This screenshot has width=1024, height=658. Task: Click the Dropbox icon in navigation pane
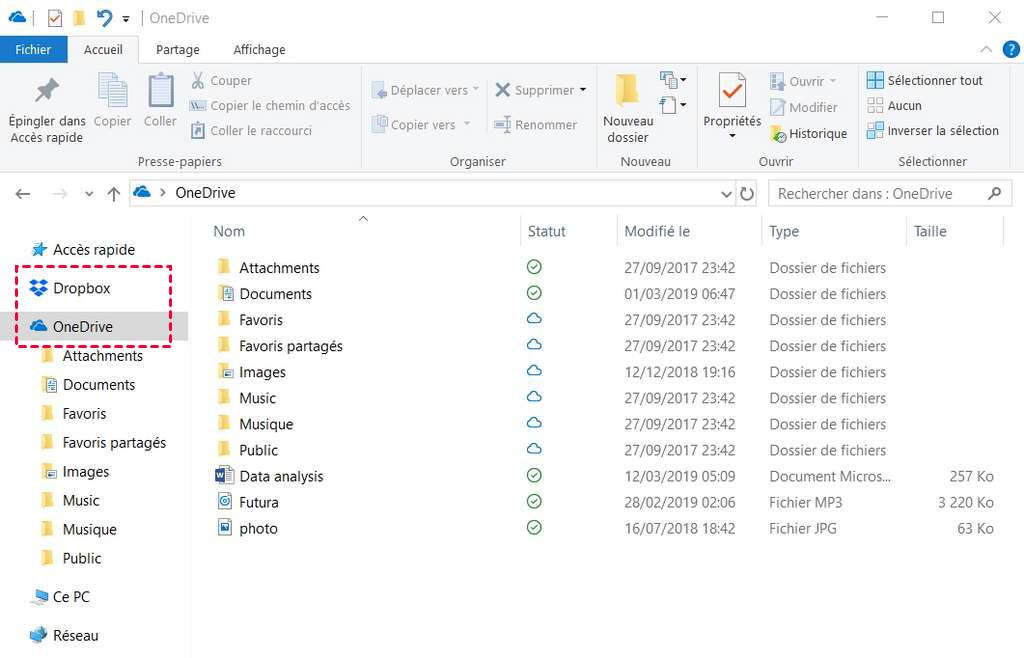click(x=39, y=289)
